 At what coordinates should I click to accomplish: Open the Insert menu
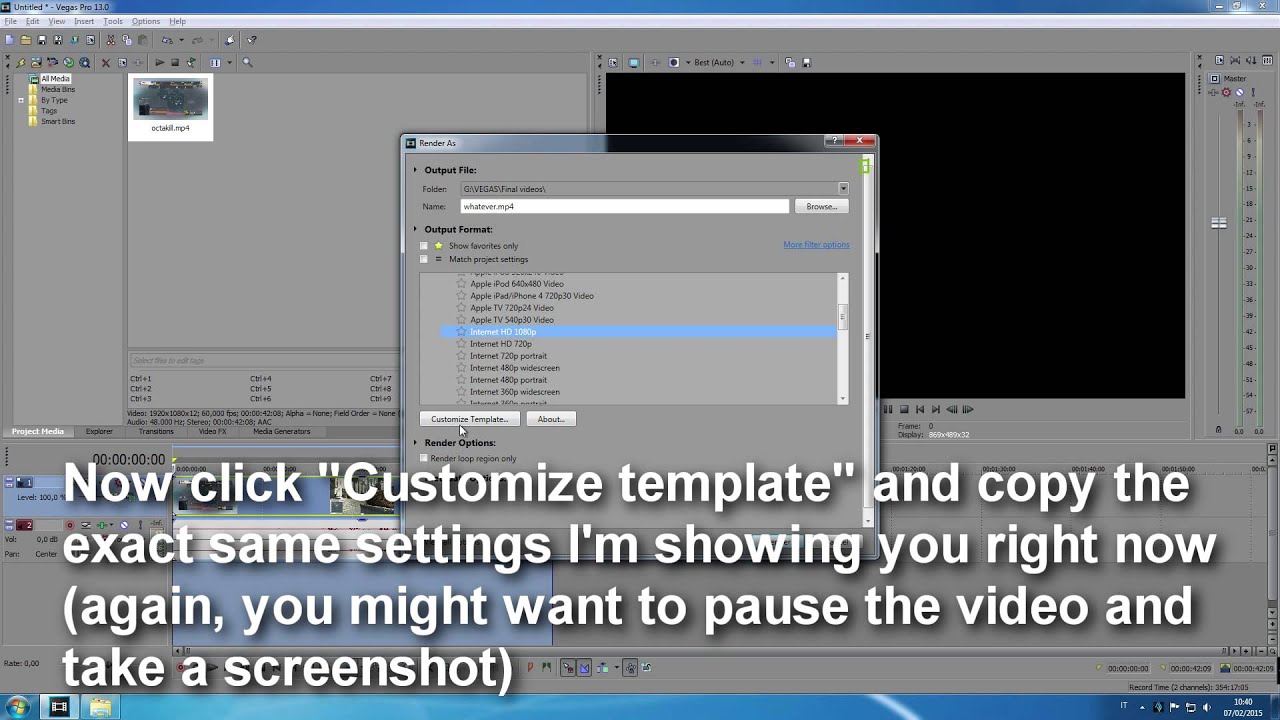[84, 21]
